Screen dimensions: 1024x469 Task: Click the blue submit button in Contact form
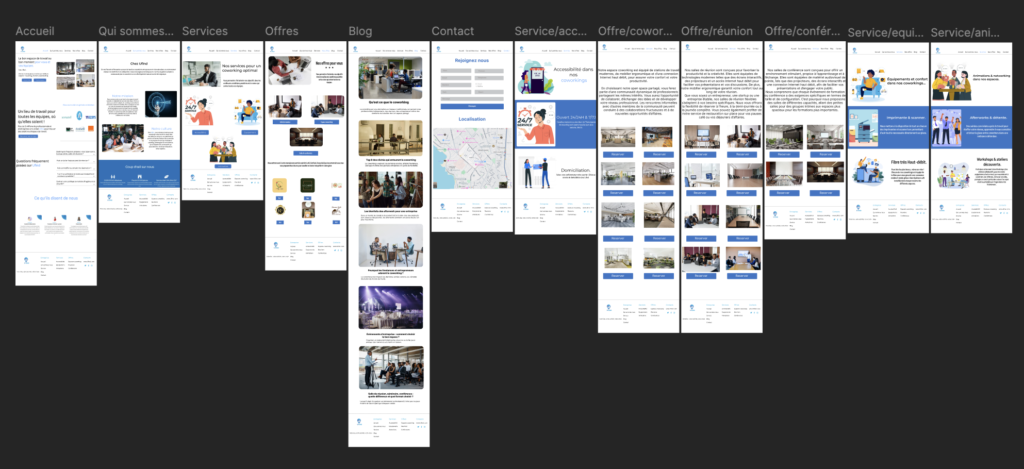pos(472,106)
